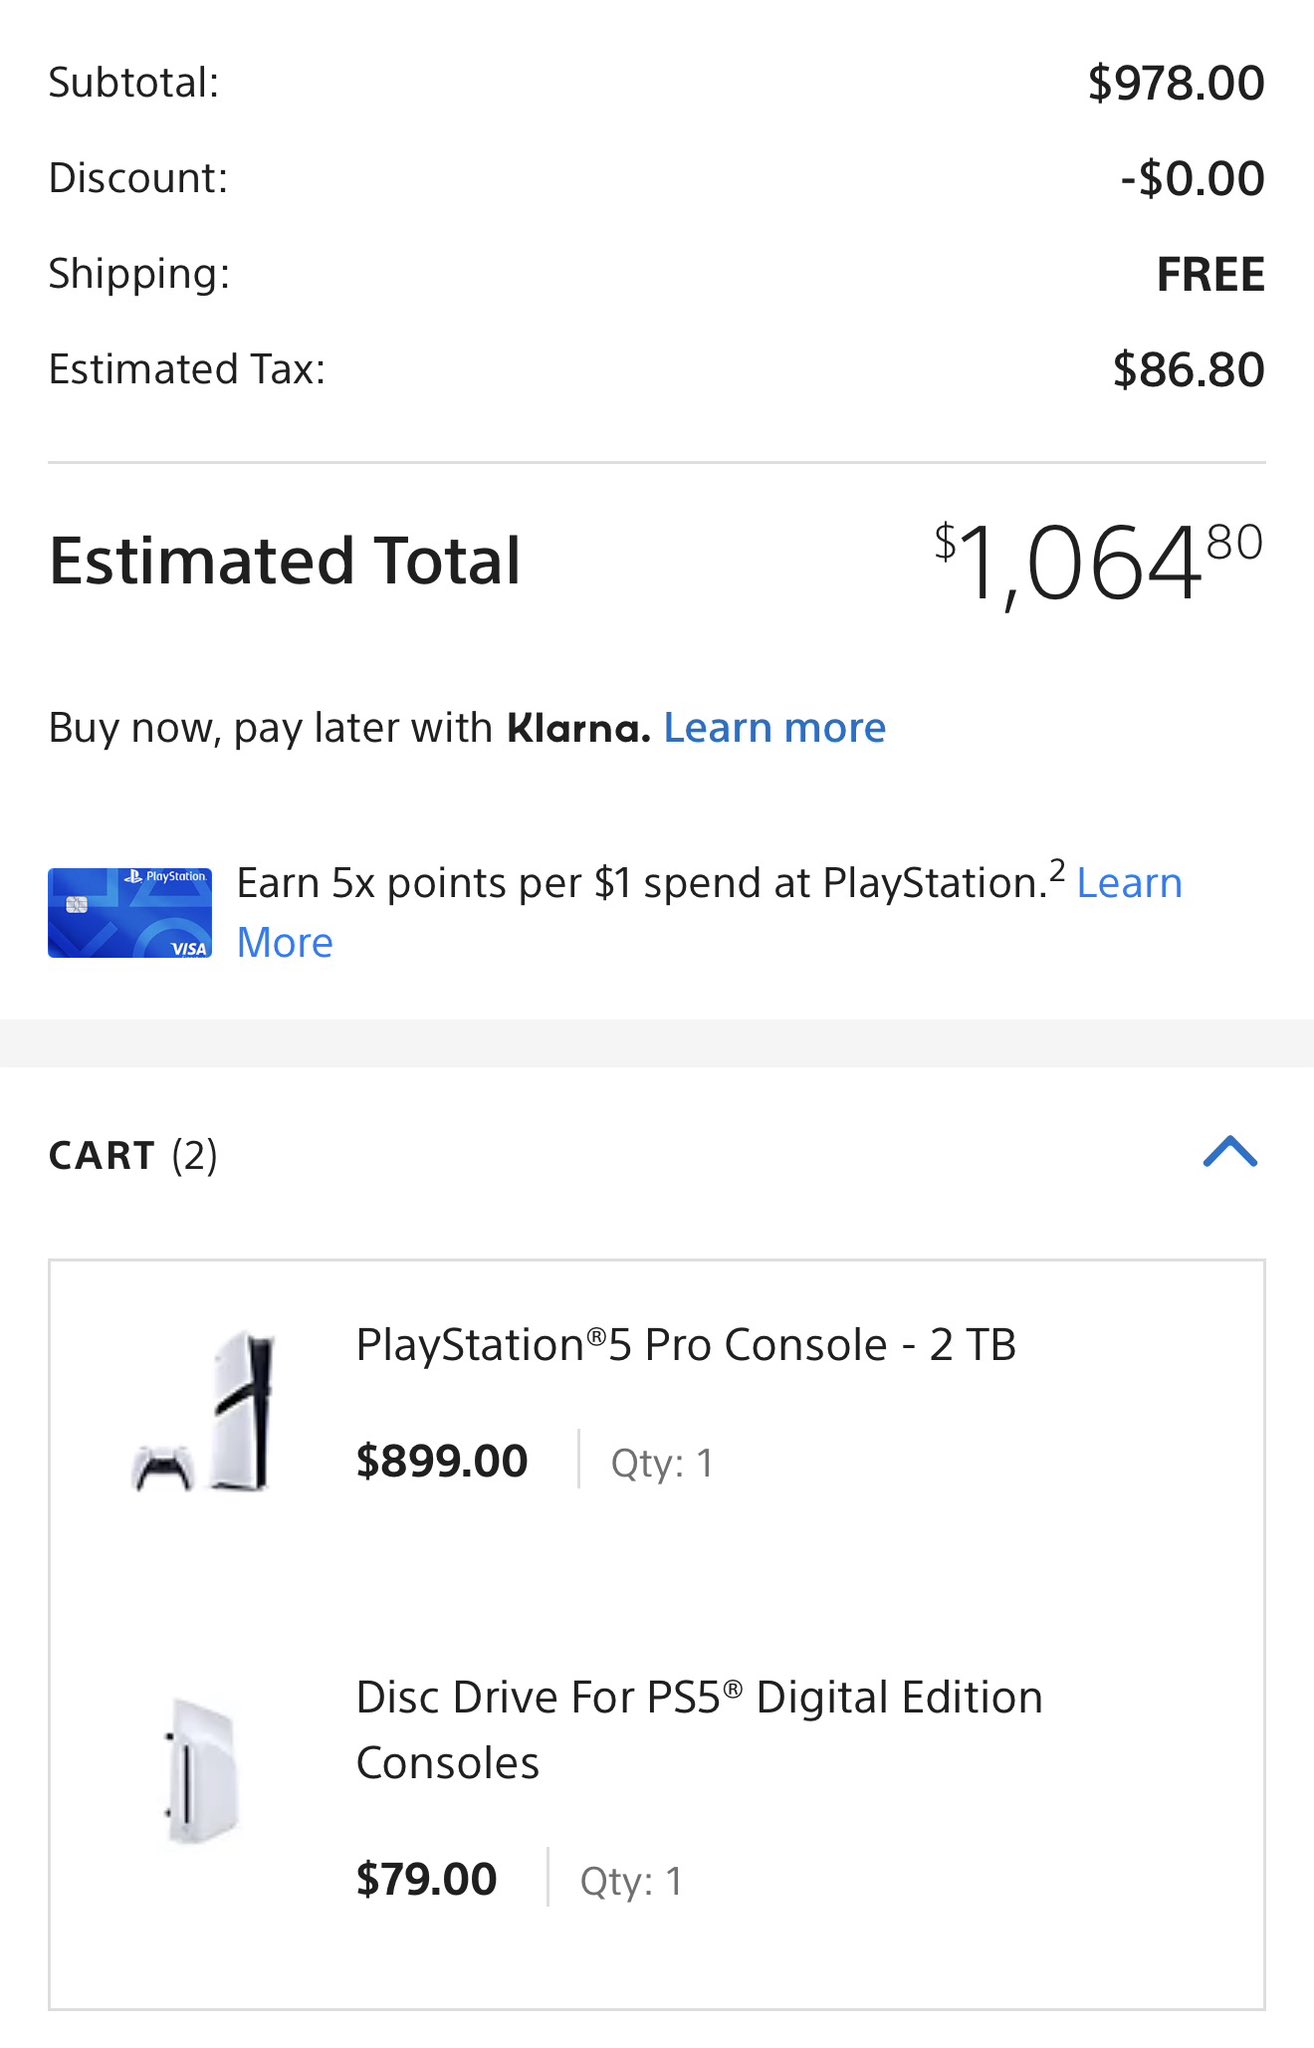Image resolution: width=1314 pixels, height=2048 pixels.
Task: Click the Klarna brand name
Action: tap(578, 728)
